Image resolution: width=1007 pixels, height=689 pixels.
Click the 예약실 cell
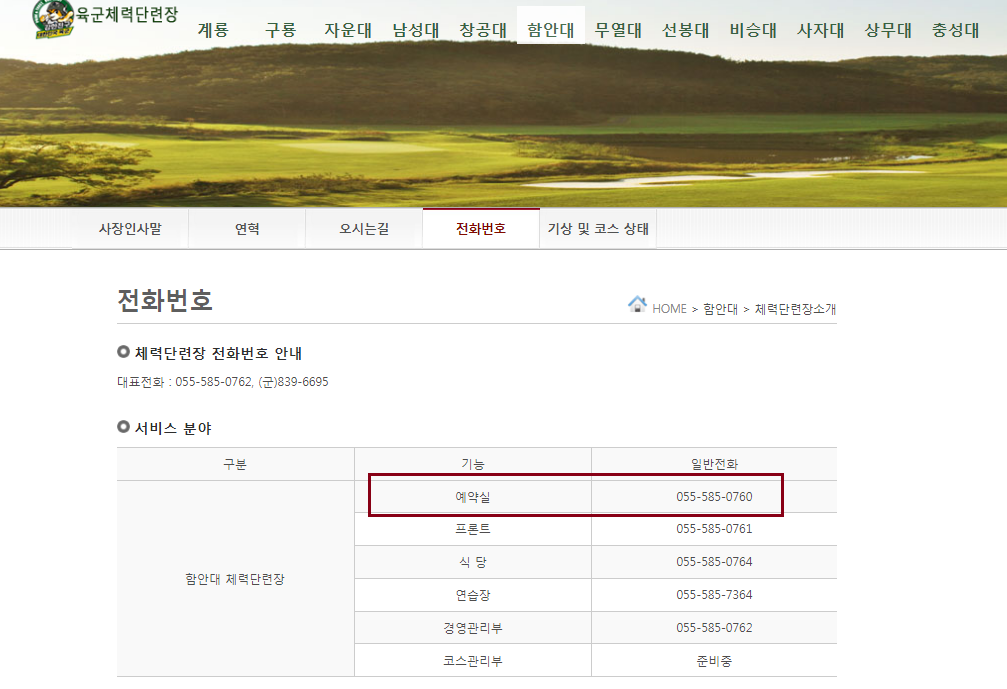click(x=473, y=497)
